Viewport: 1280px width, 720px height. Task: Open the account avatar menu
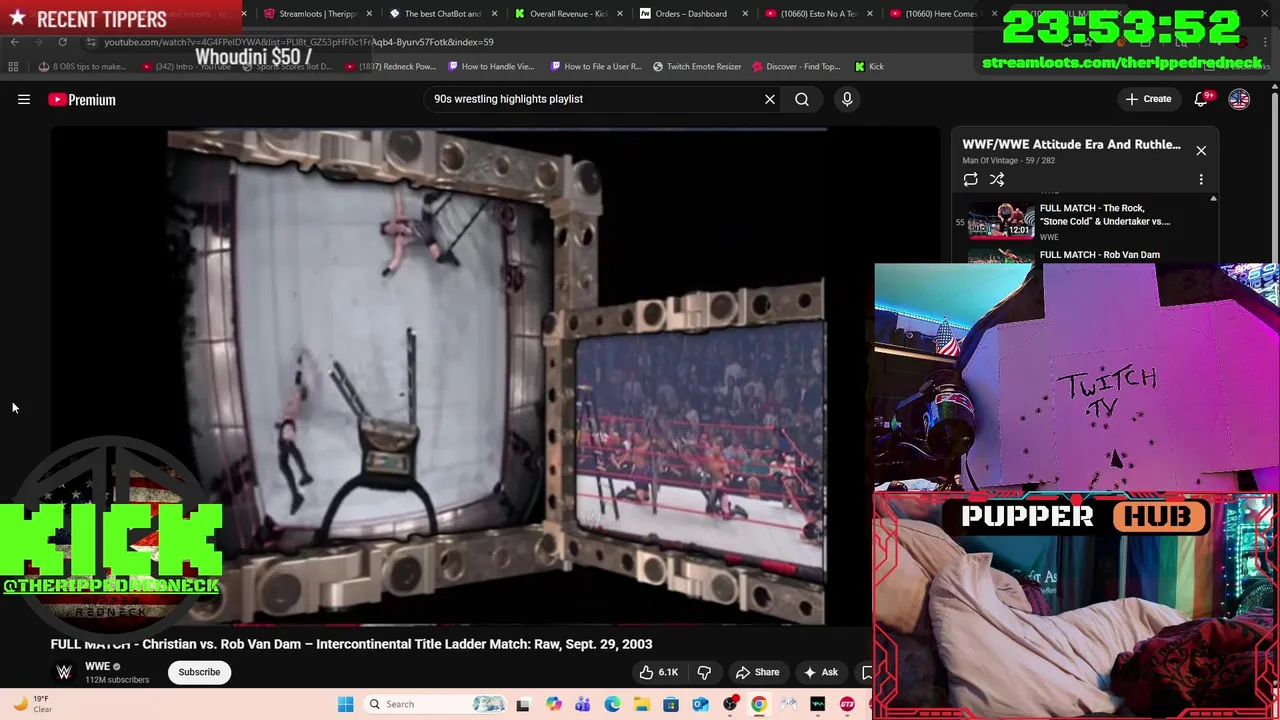[x=1239, y=99]
